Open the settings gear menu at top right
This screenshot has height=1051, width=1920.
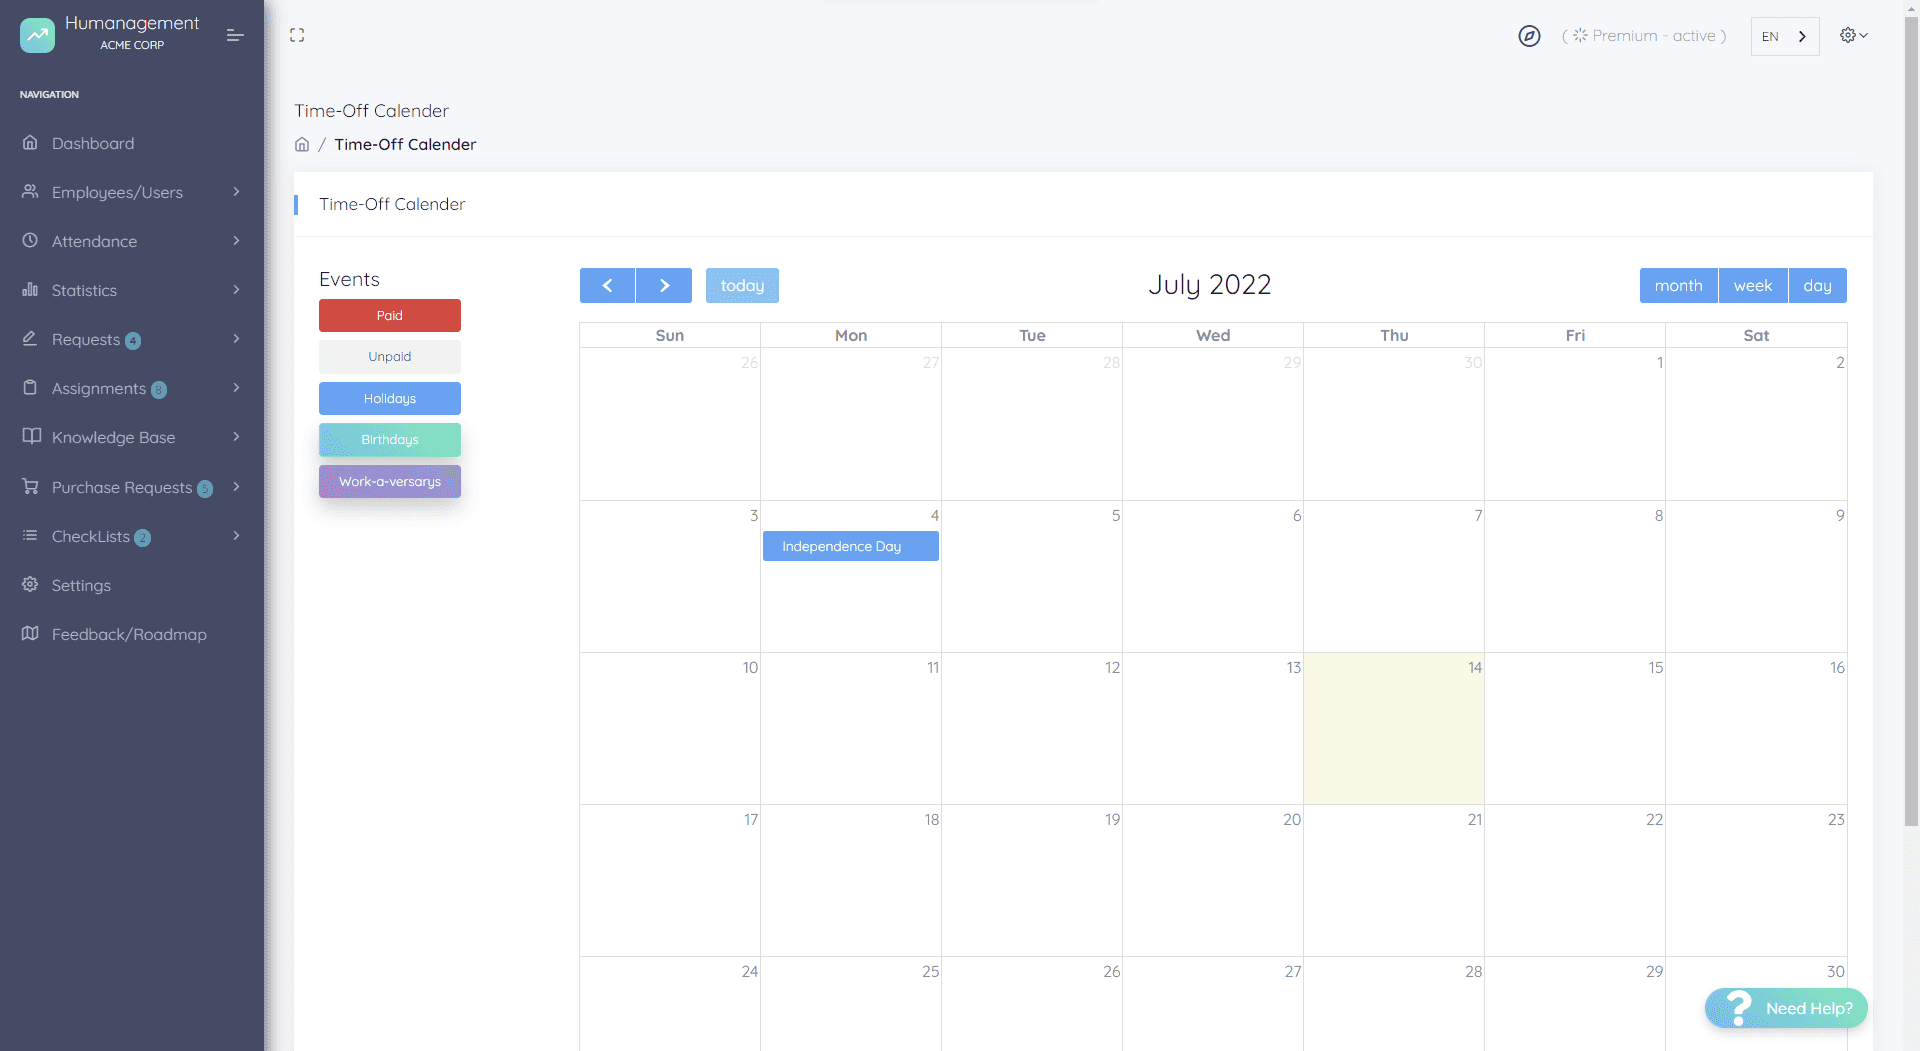point(1853,35)
